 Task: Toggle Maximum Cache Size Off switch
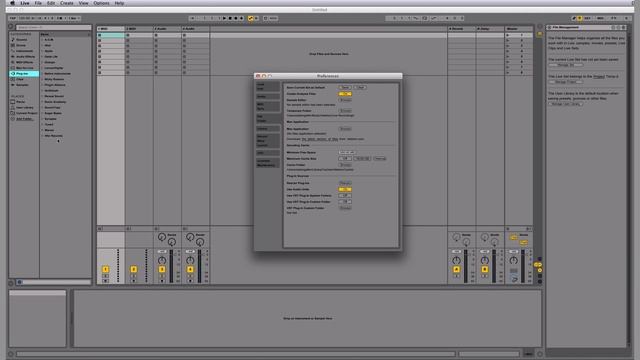pos(345,158)
